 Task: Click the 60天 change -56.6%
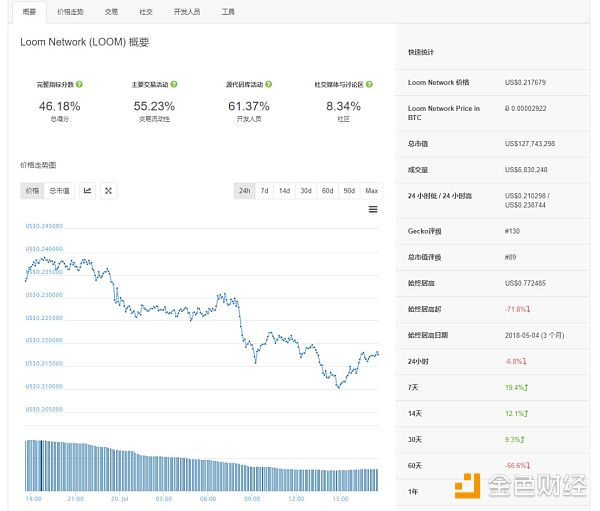click(x=518, y=465)
